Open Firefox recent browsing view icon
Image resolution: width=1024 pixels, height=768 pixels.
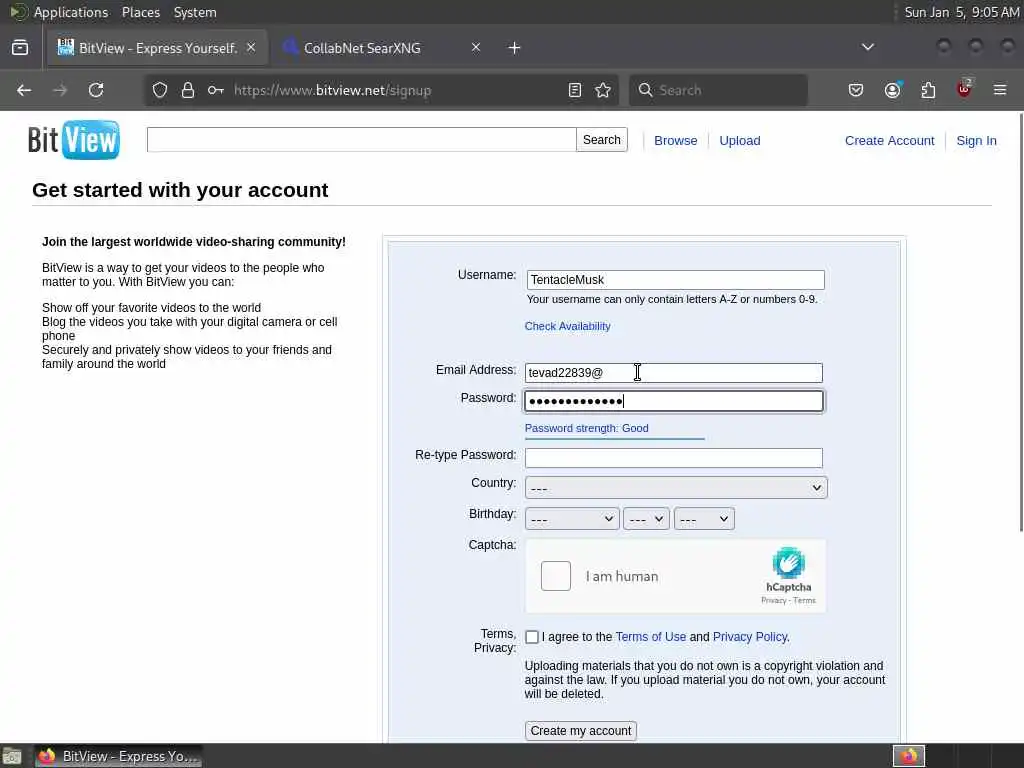tap(20, 48)
